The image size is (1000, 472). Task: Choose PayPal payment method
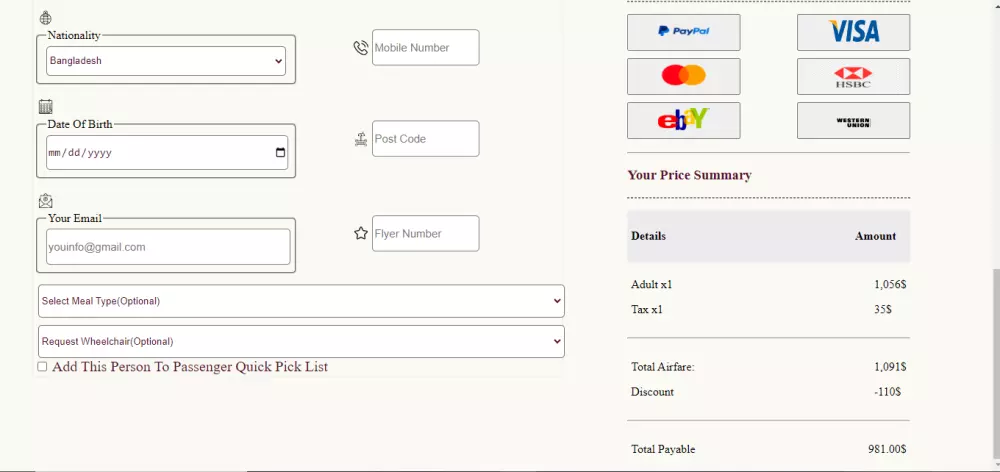click(x=684, y=32)
